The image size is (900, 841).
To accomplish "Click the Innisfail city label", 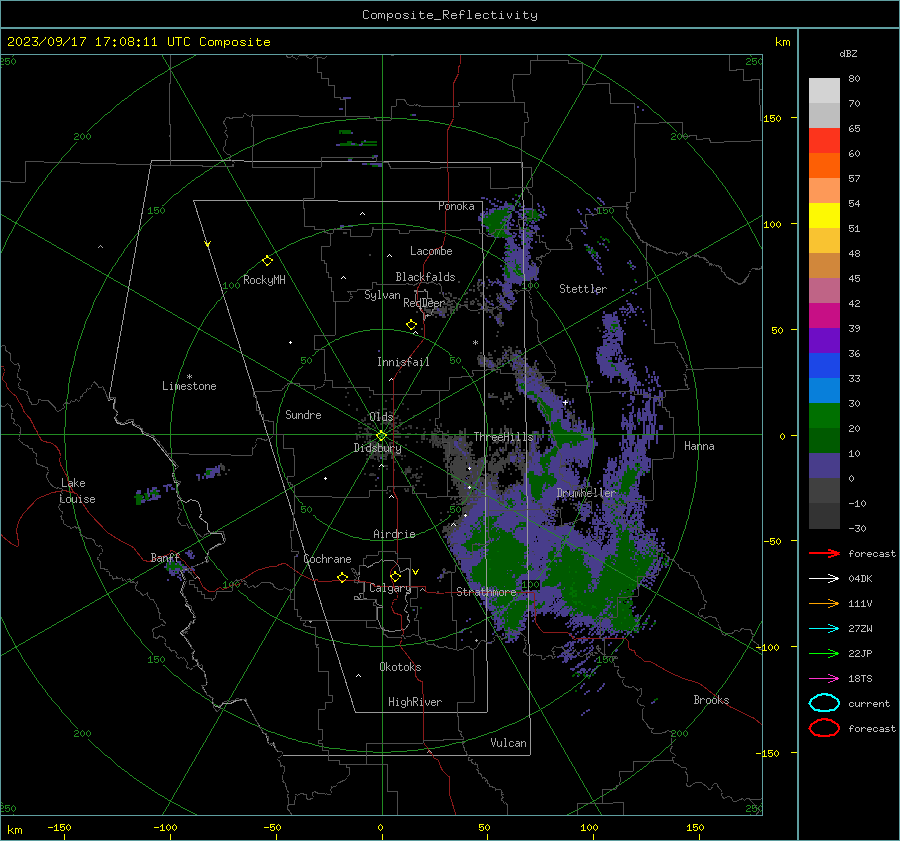I will coord(403,362).
